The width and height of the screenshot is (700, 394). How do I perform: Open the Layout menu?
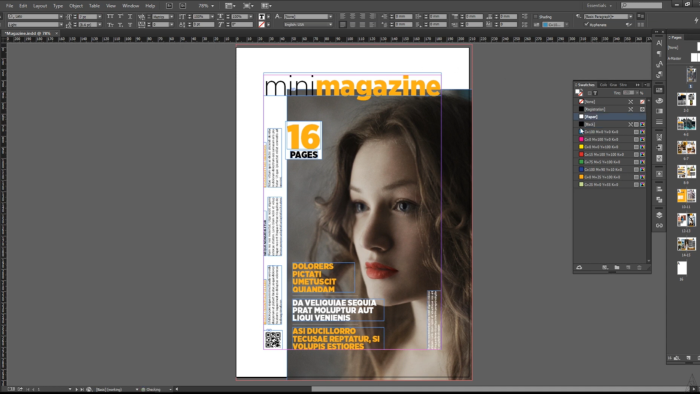point(40,6)
